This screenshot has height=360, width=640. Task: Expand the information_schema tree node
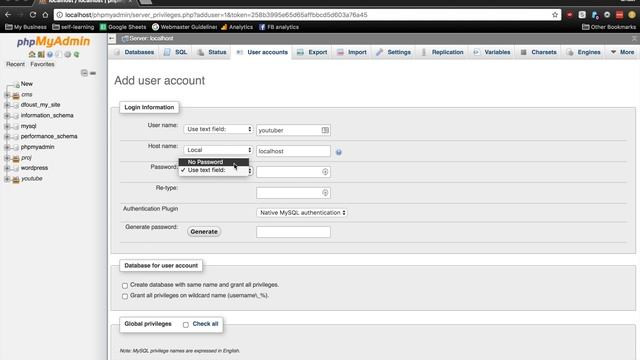tap(7, 116)
